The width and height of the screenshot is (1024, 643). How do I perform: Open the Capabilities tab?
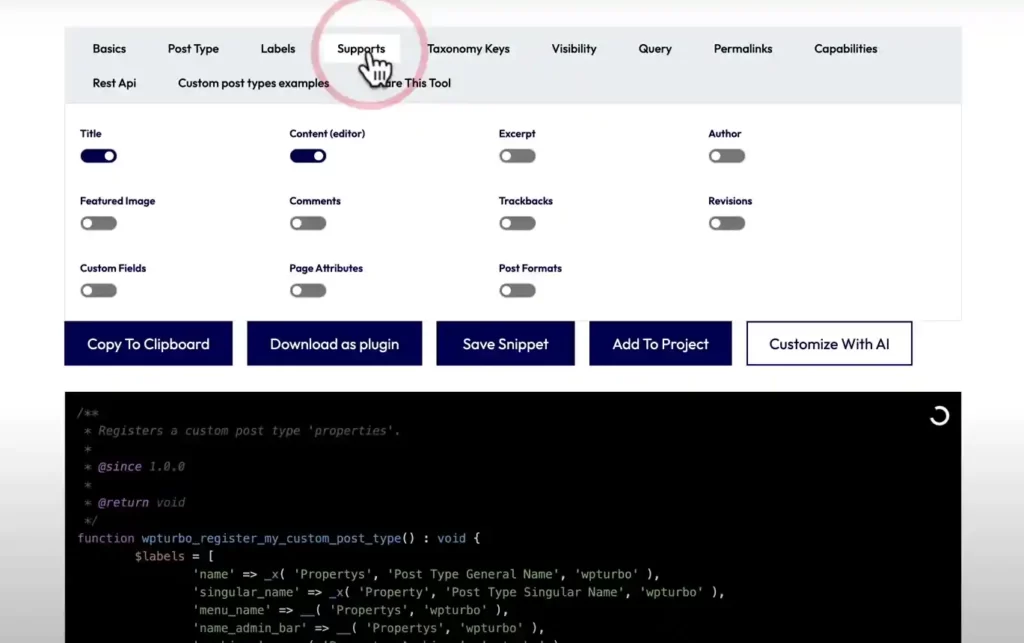846,49
